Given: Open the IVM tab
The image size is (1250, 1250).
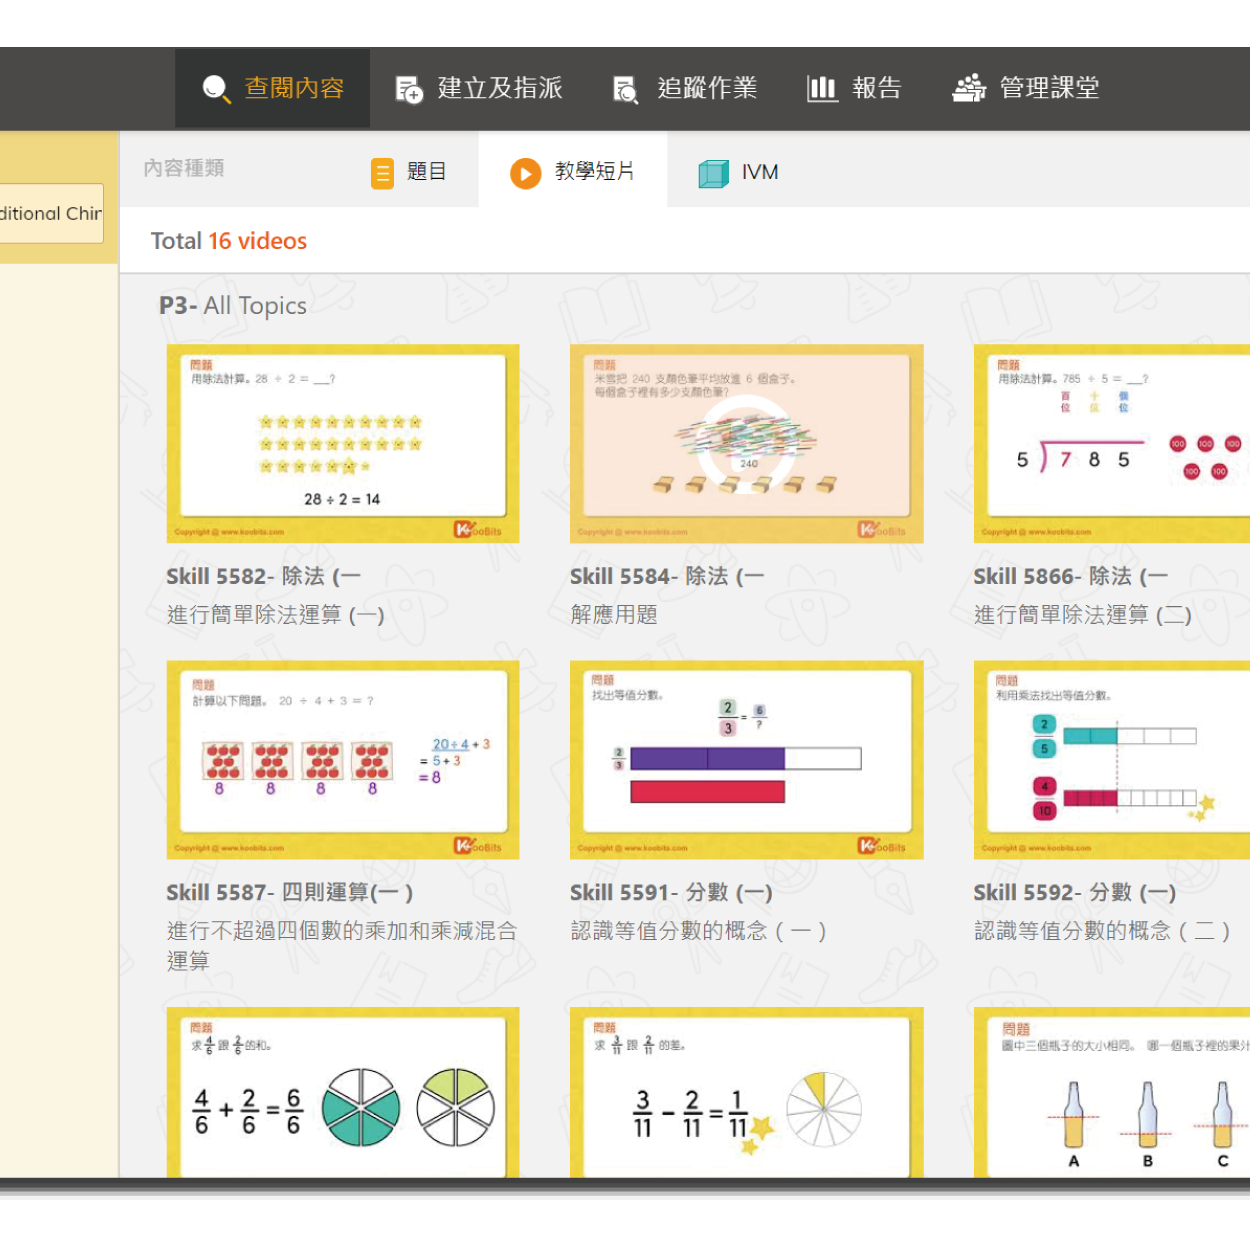Looking at the screenshot, I should pos(759,172).
